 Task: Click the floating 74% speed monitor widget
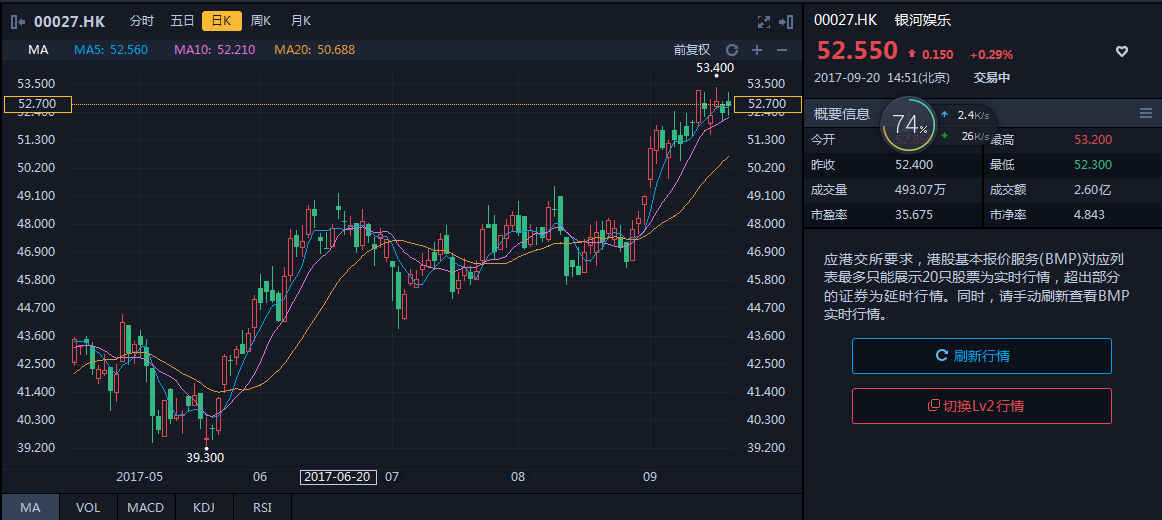909,125
